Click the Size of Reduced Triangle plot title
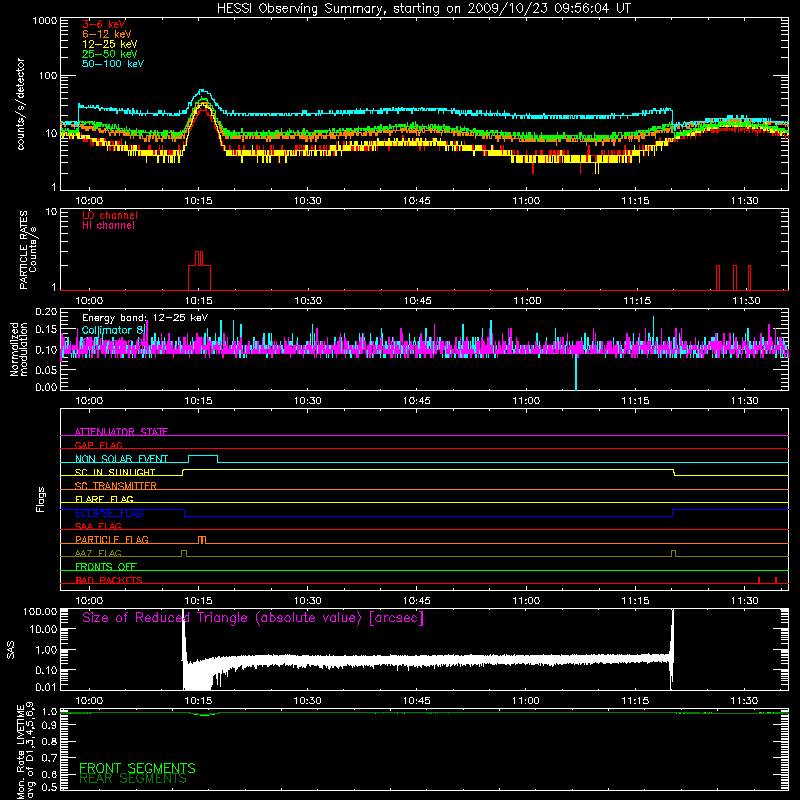800x800 pixels. [x=253, y=618]
